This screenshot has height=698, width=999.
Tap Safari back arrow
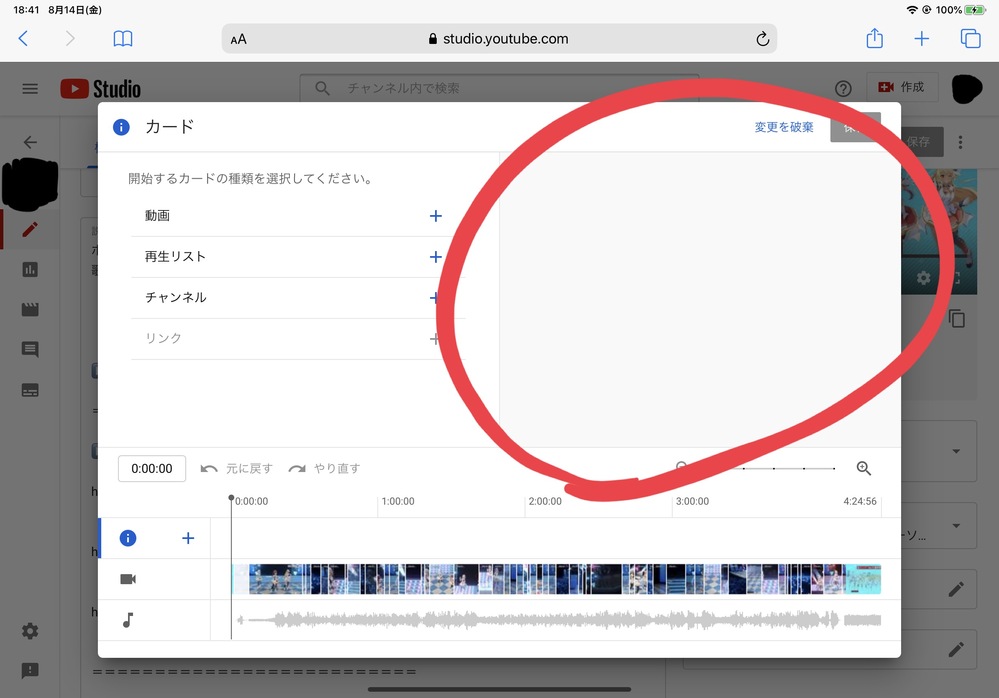pyautogui.click(x=24, y=38)
